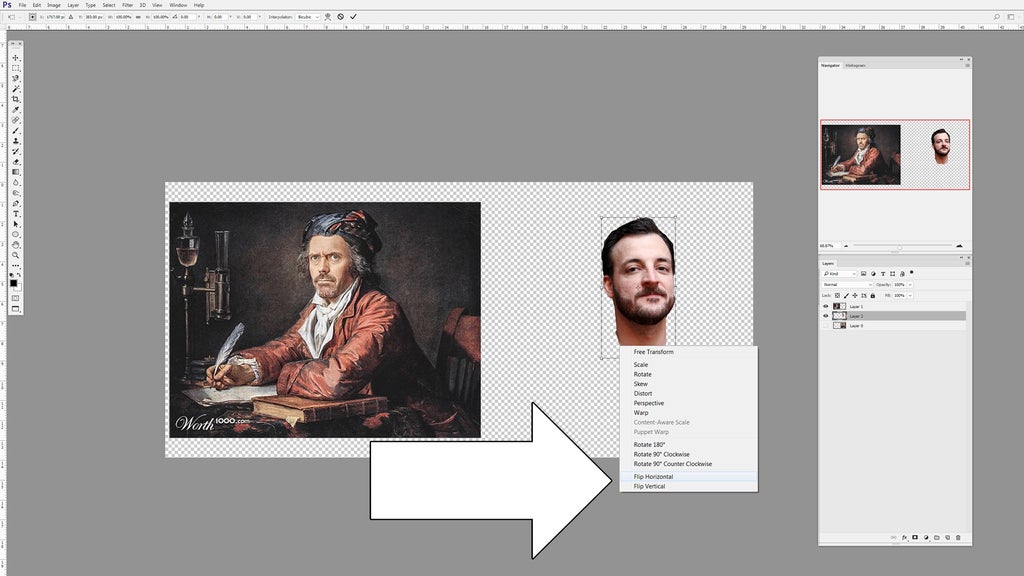Open the Edit Toolbar three-dots button
The width and height of the screenshot is (1024, 576).
[x=16, y=266]
